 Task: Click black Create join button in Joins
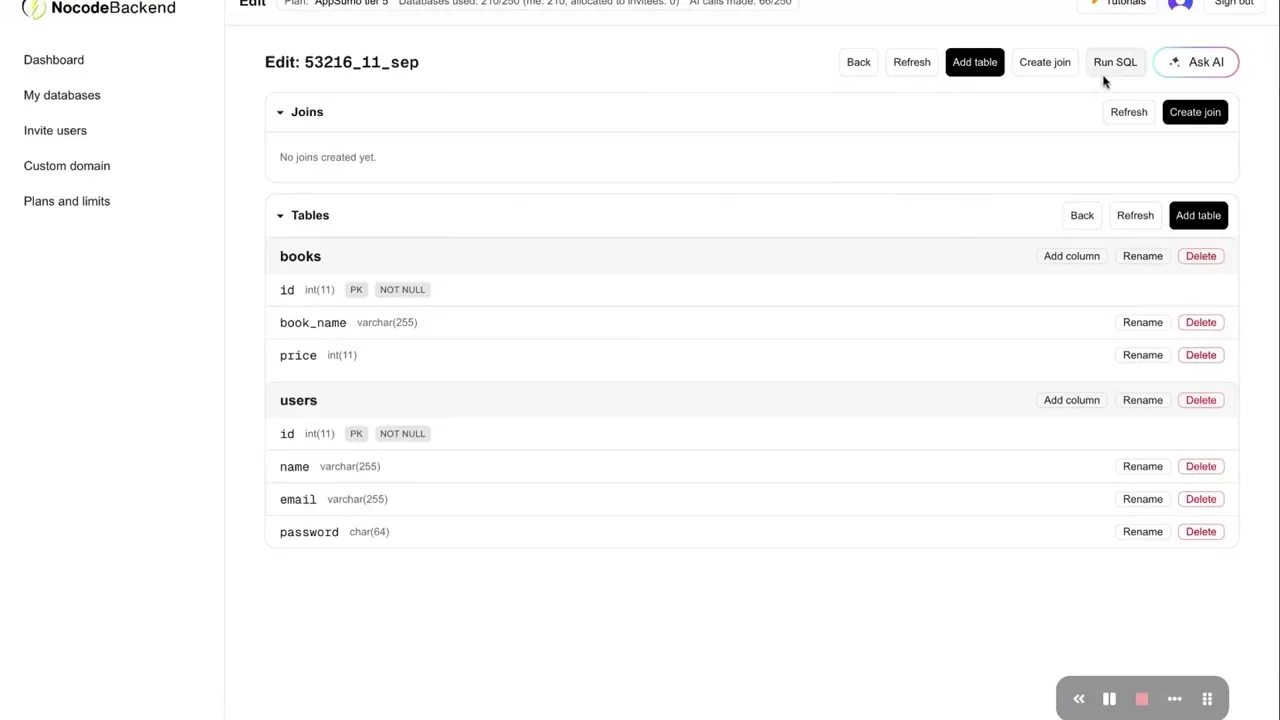pos(1195,112)
